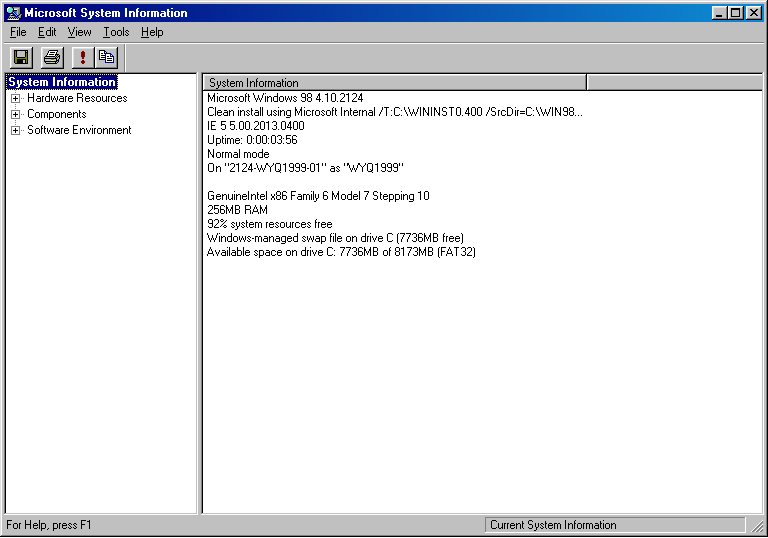This screenshot has width=768, height=538.
Task: Click the Uptime: 0:00:03:56 line
Action: tap(252, 140)
